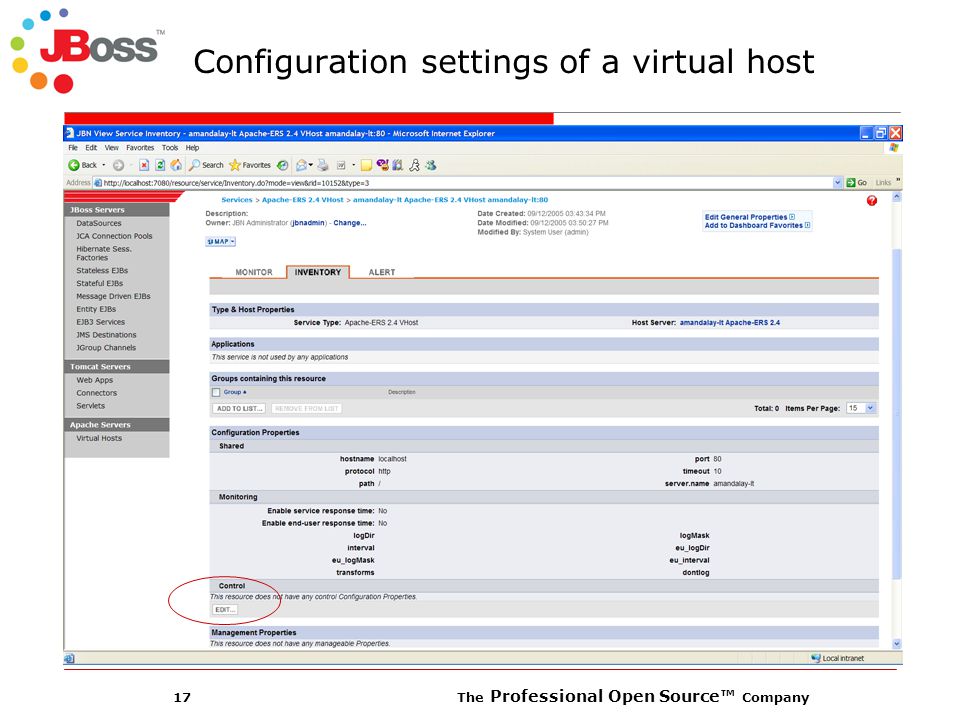Click the MSN Messenger toolbar icon
The image size is (960, 720).
tap(431, 165)
